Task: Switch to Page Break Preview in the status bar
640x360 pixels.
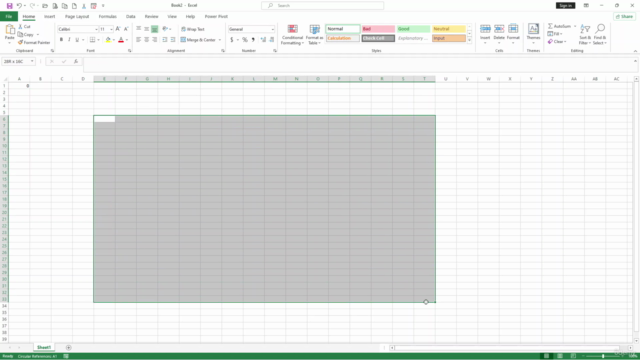Action: click(573, 356)
